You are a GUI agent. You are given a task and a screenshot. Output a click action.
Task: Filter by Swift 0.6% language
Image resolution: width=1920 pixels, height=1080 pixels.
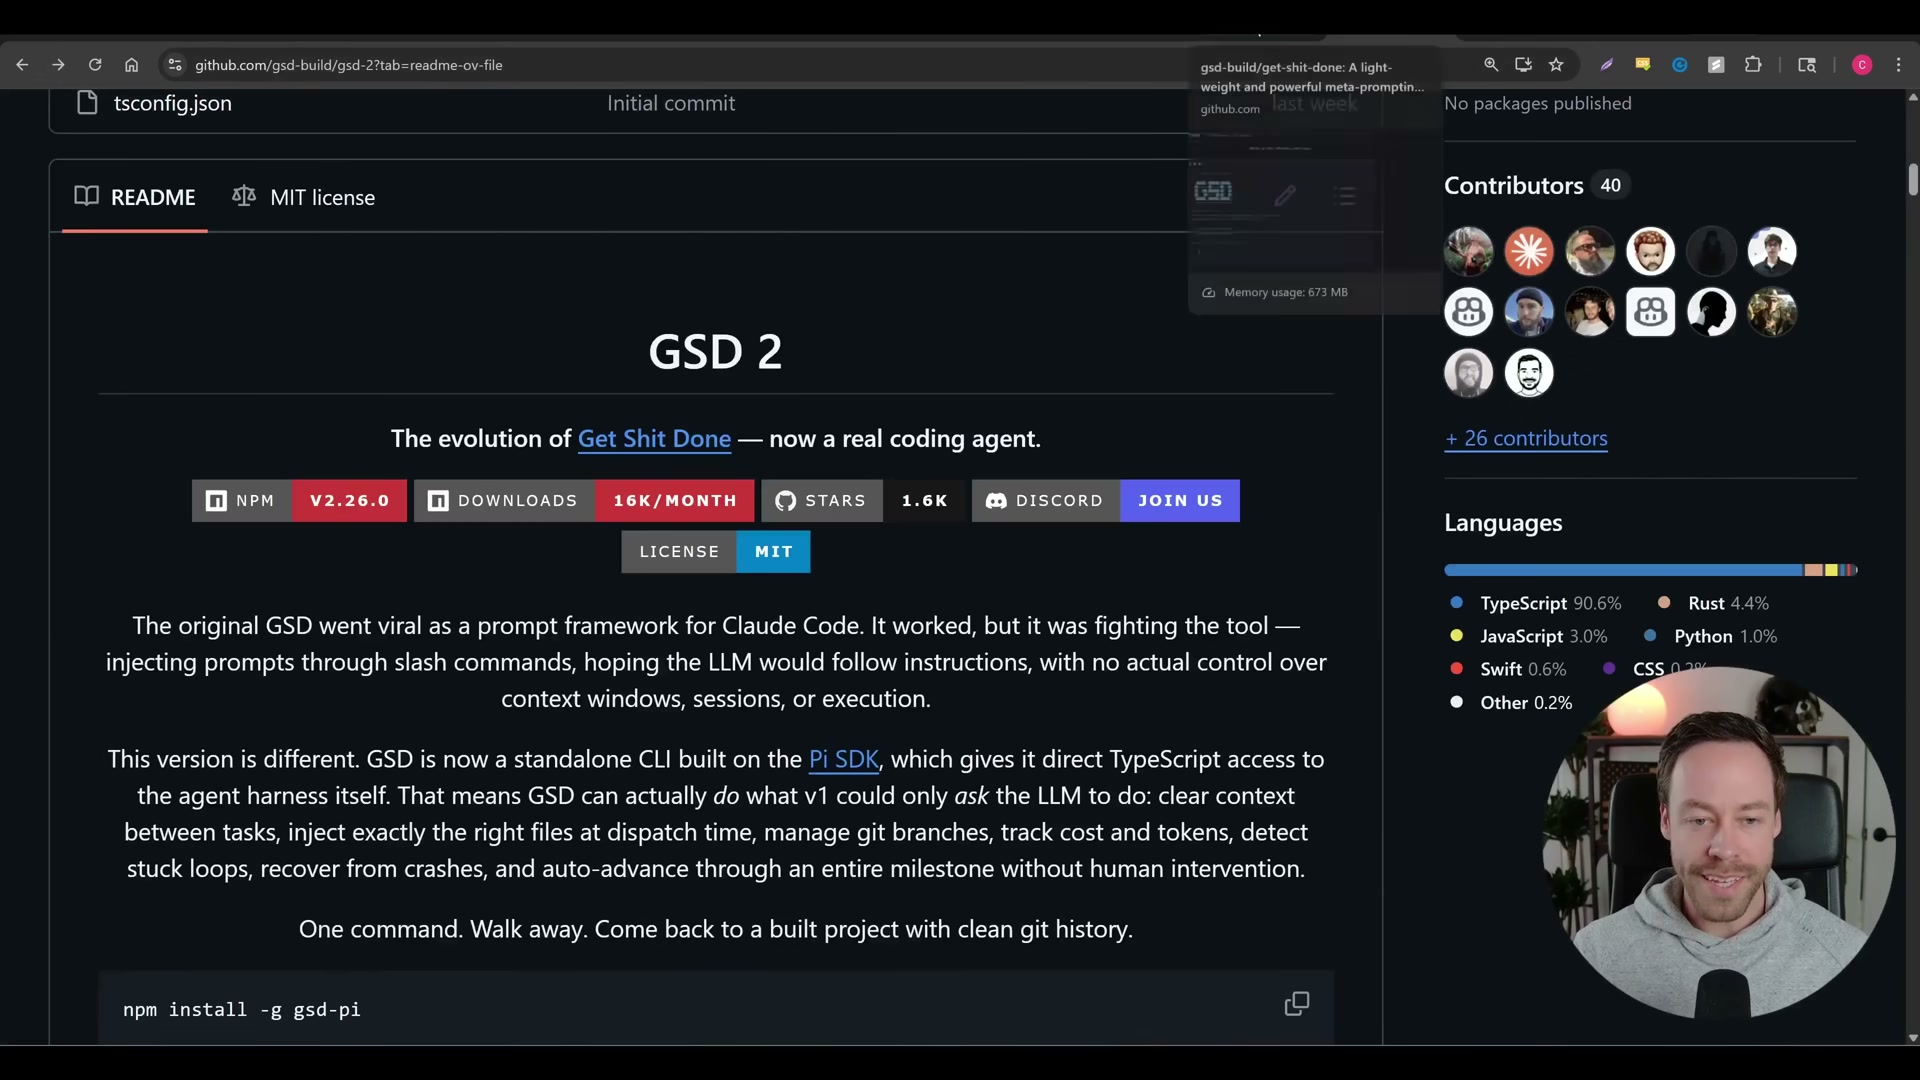[x=1508, y=670]
